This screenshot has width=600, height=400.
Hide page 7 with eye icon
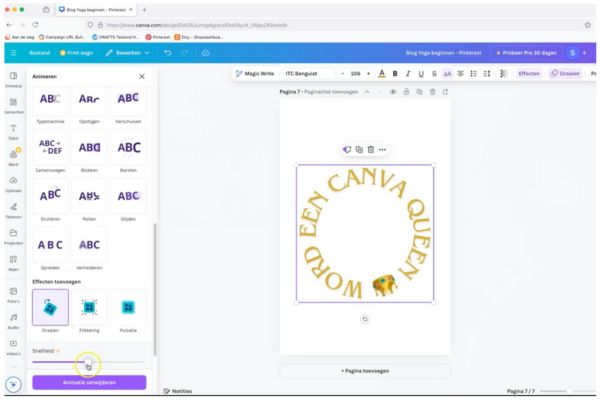click(393, 92)
